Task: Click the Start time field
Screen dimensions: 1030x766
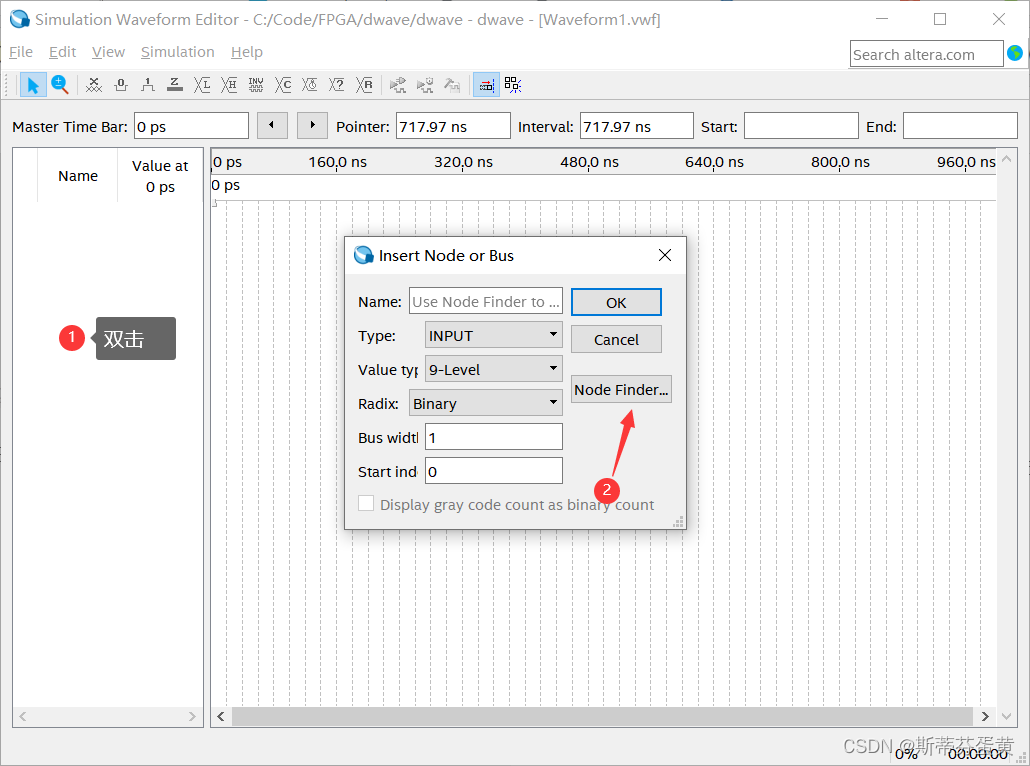Action: pos(801,126)
